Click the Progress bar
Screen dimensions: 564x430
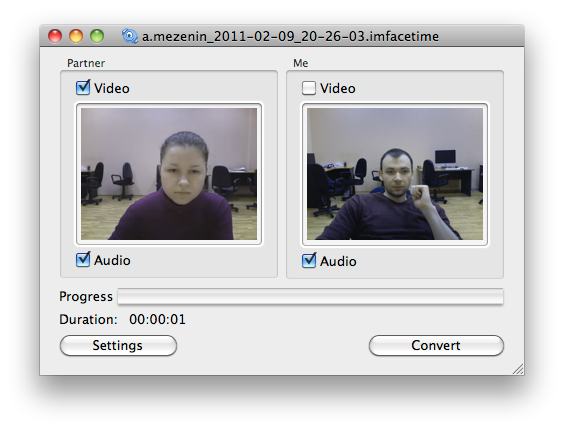click(310, 297)
